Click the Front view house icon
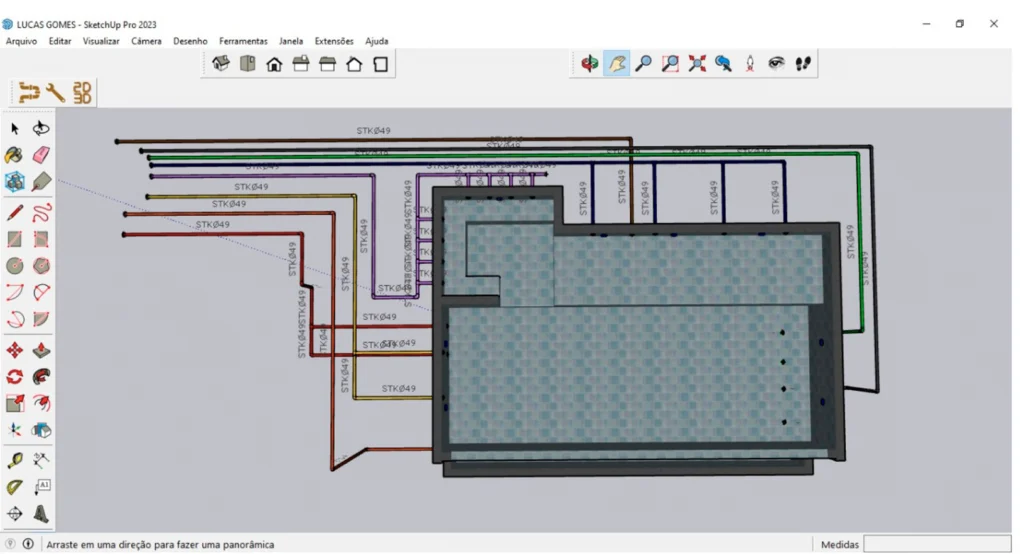 (274, 64)
